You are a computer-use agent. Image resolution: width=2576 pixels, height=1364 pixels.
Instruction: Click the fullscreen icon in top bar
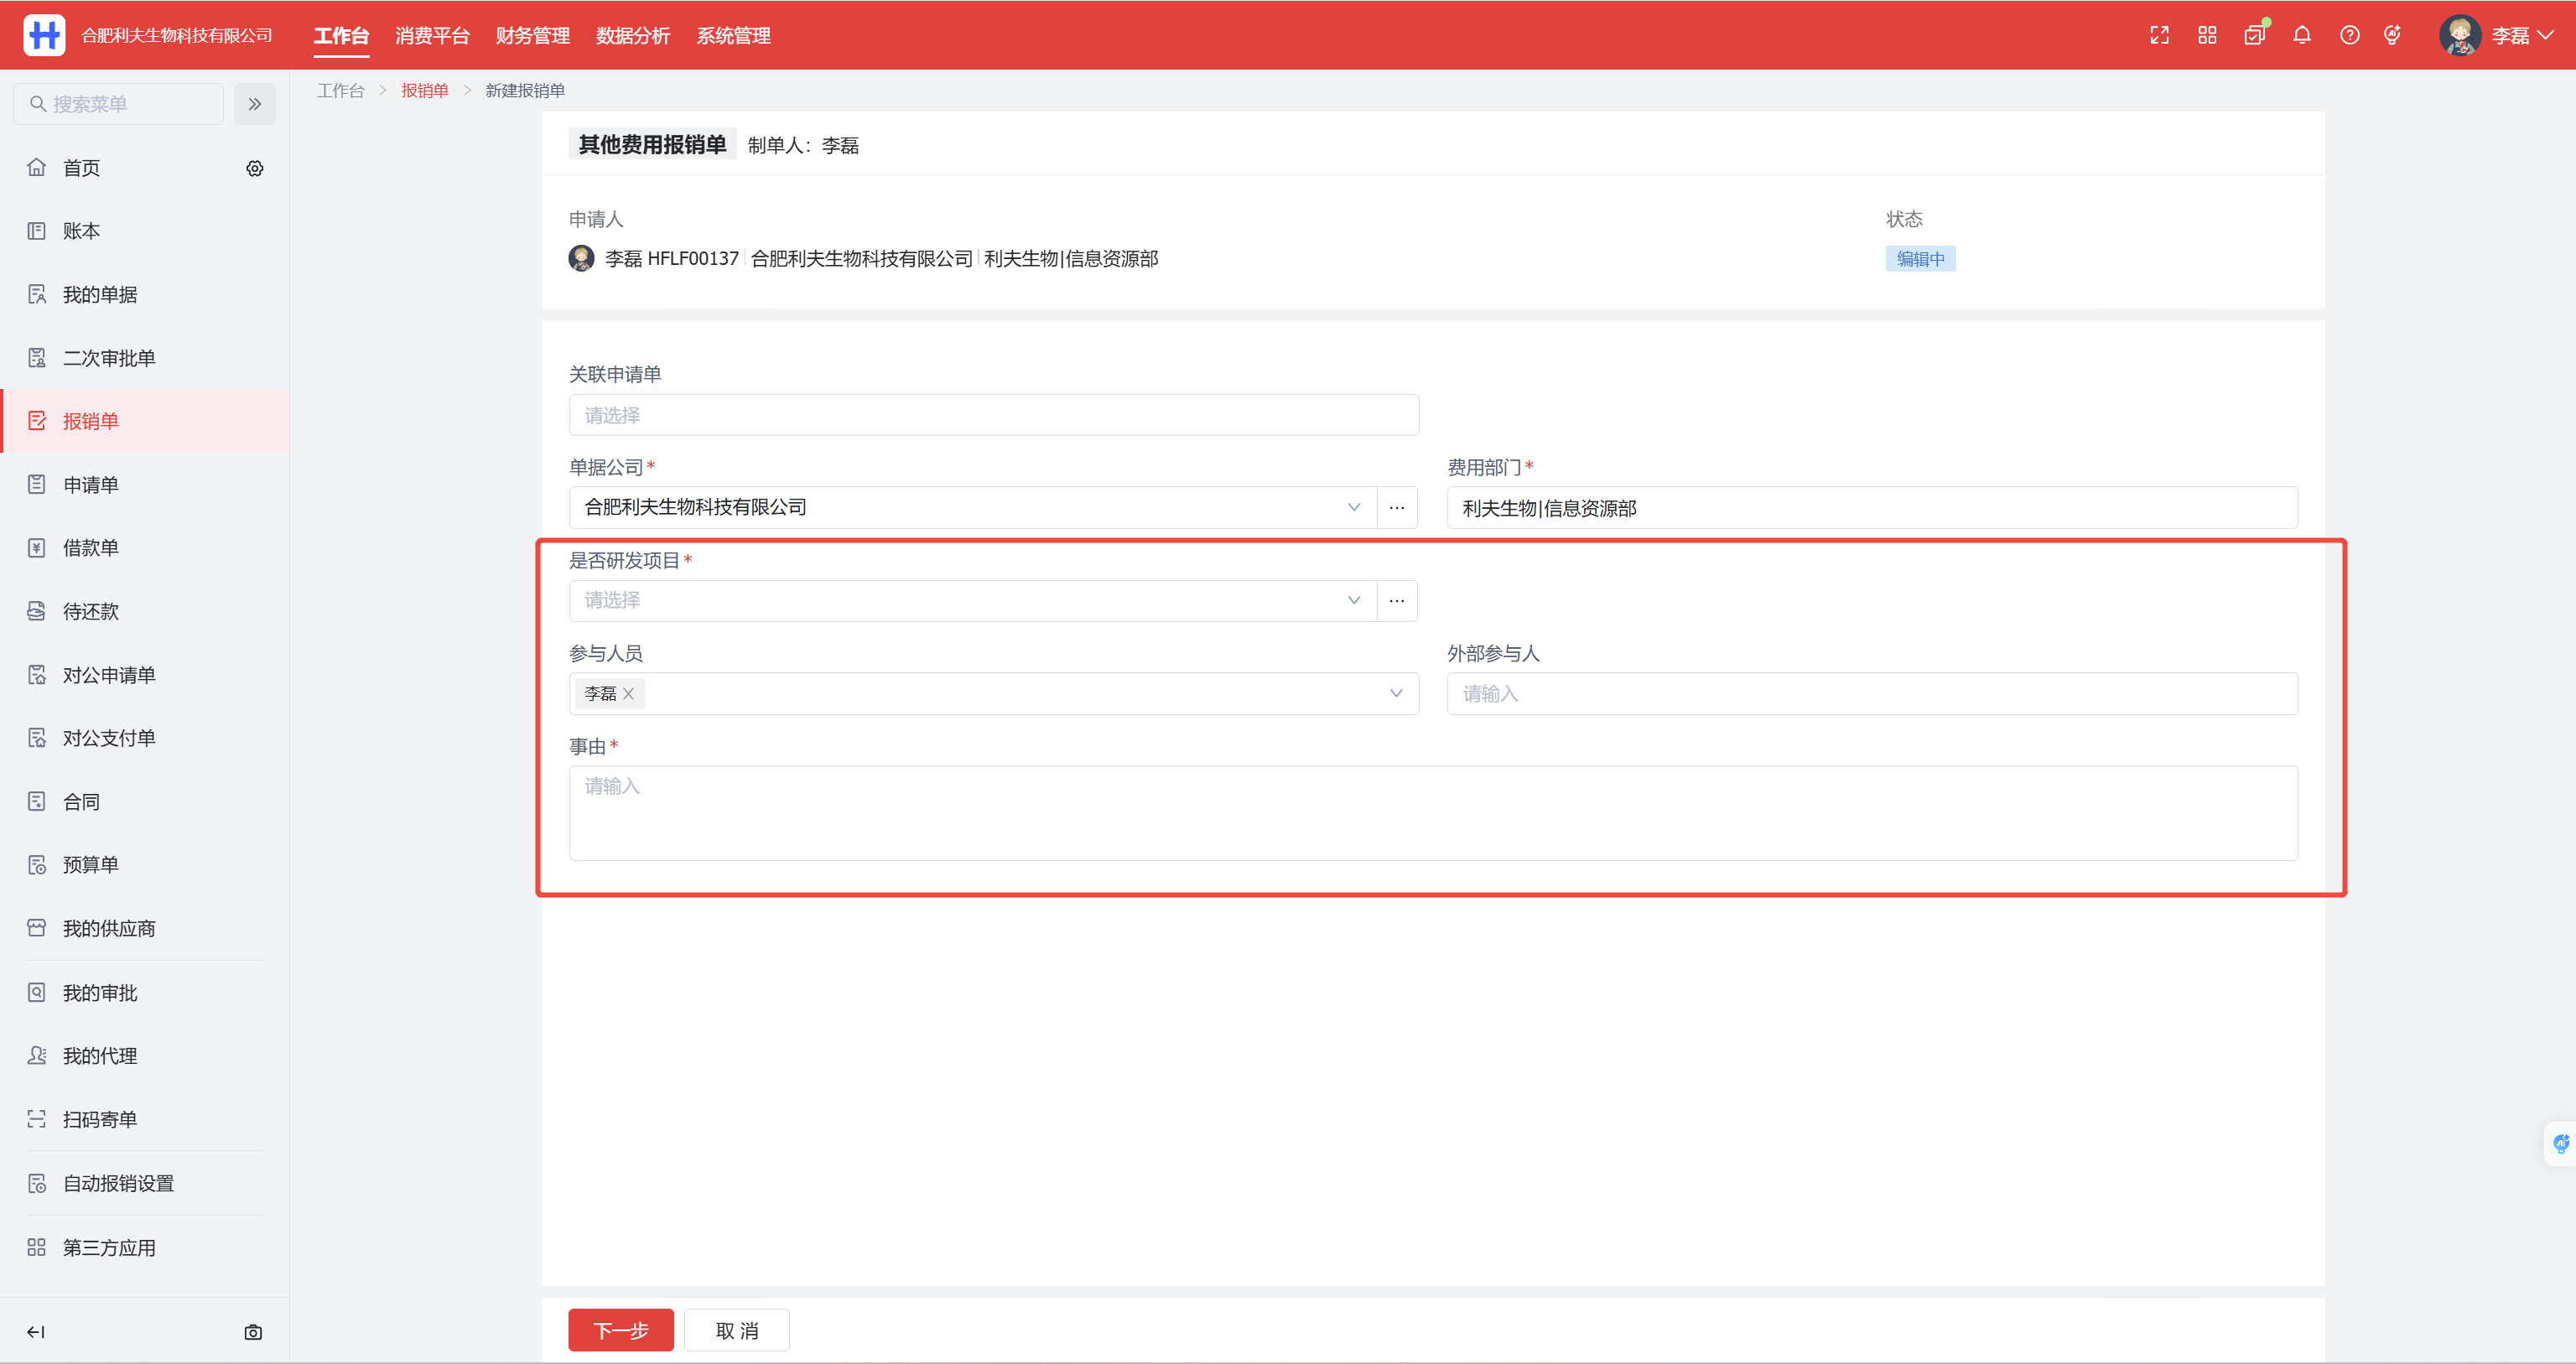tap(2159, 35)
